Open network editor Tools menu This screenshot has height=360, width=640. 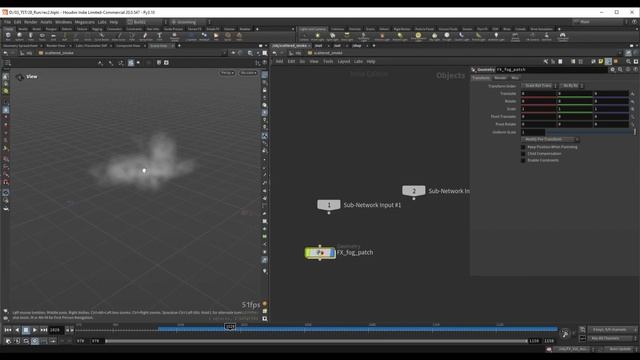pos(328,62)
